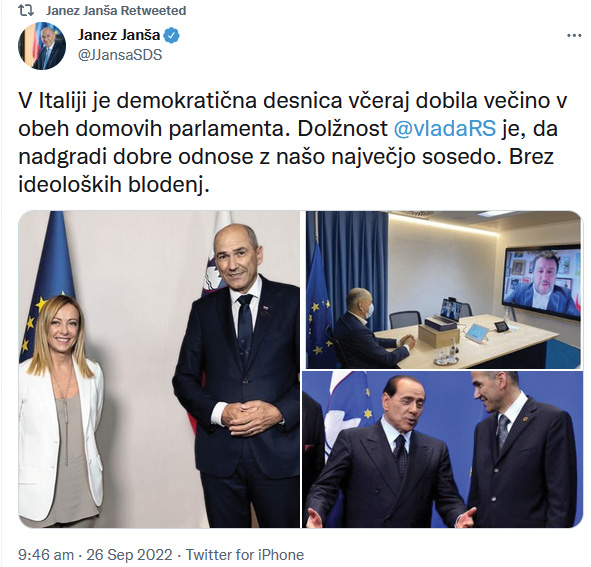This screenshot has width=591, height=567.
Task: Click the blue verified badge icon
Action: (172, 35)
